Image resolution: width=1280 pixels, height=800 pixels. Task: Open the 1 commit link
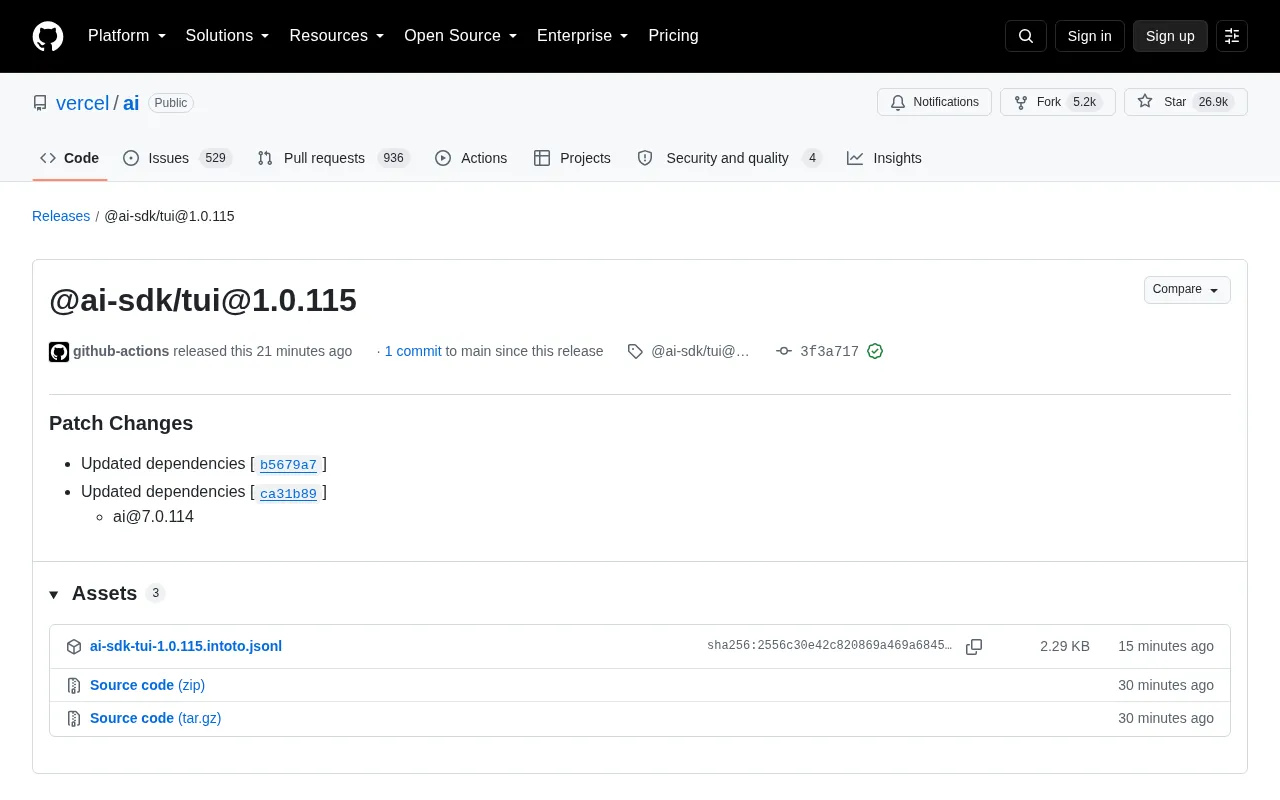413,351
